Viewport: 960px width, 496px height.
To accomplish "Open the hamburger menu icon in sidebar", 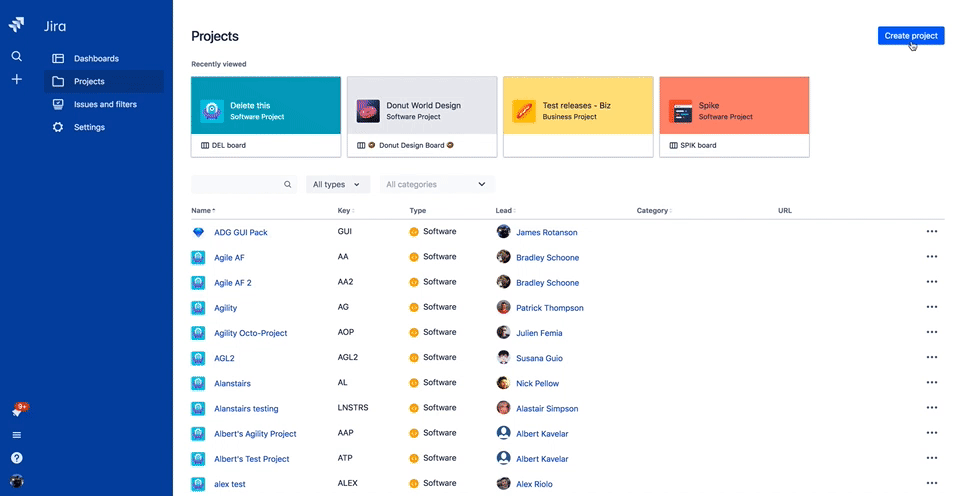I will click(17, 435).
